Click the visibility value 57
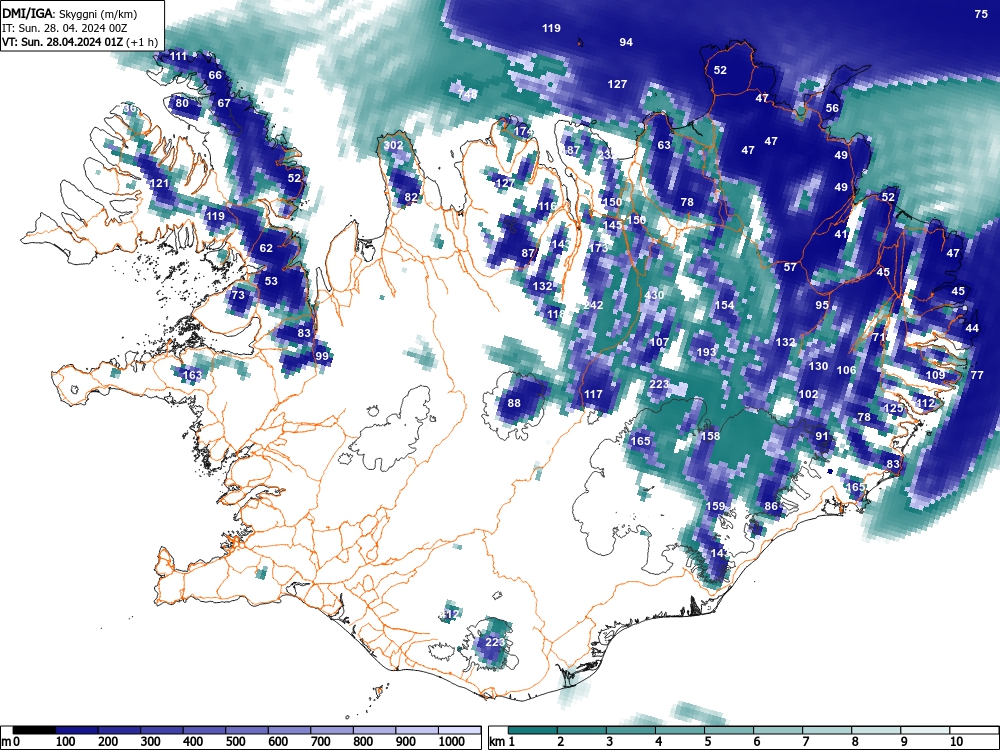Viewport: 1000px width, 750px height. pyautogui.click(x=790, y=267)
